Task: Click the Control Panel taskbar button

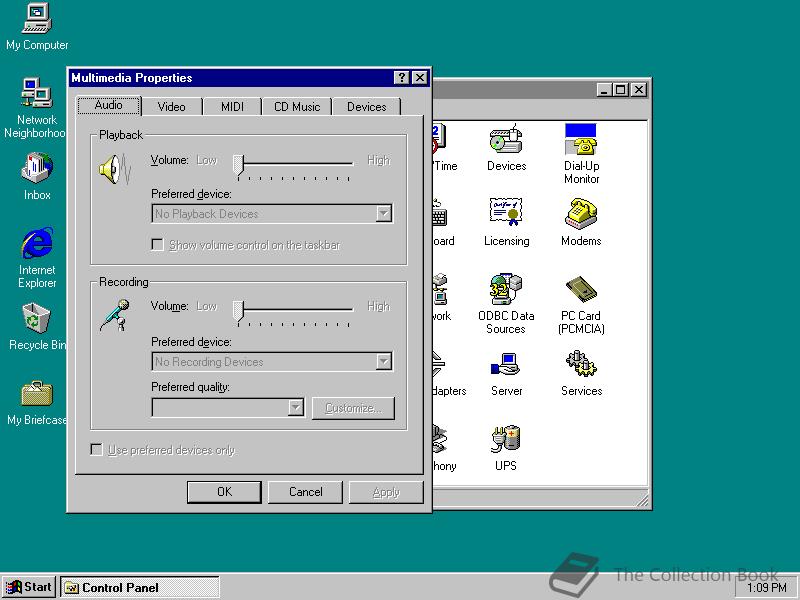Action: [x=140, y=588]
